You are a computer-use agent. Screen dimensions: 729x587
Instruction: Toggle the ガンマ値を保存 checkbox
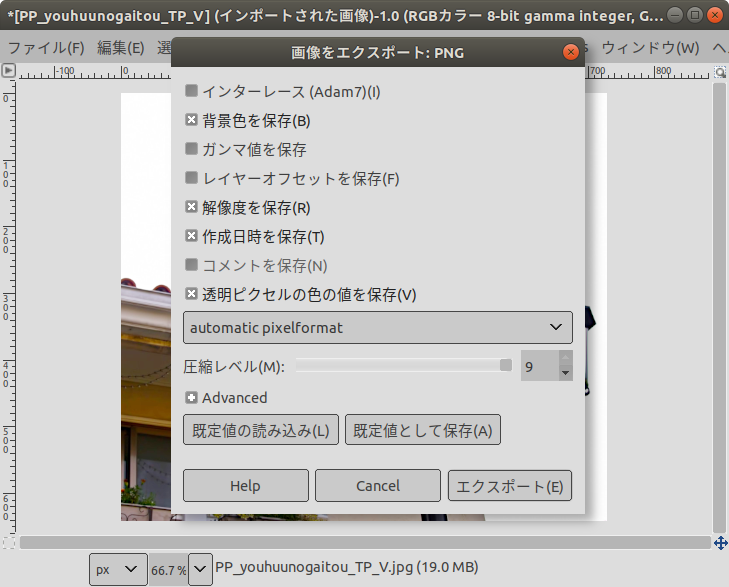point(191,149)
